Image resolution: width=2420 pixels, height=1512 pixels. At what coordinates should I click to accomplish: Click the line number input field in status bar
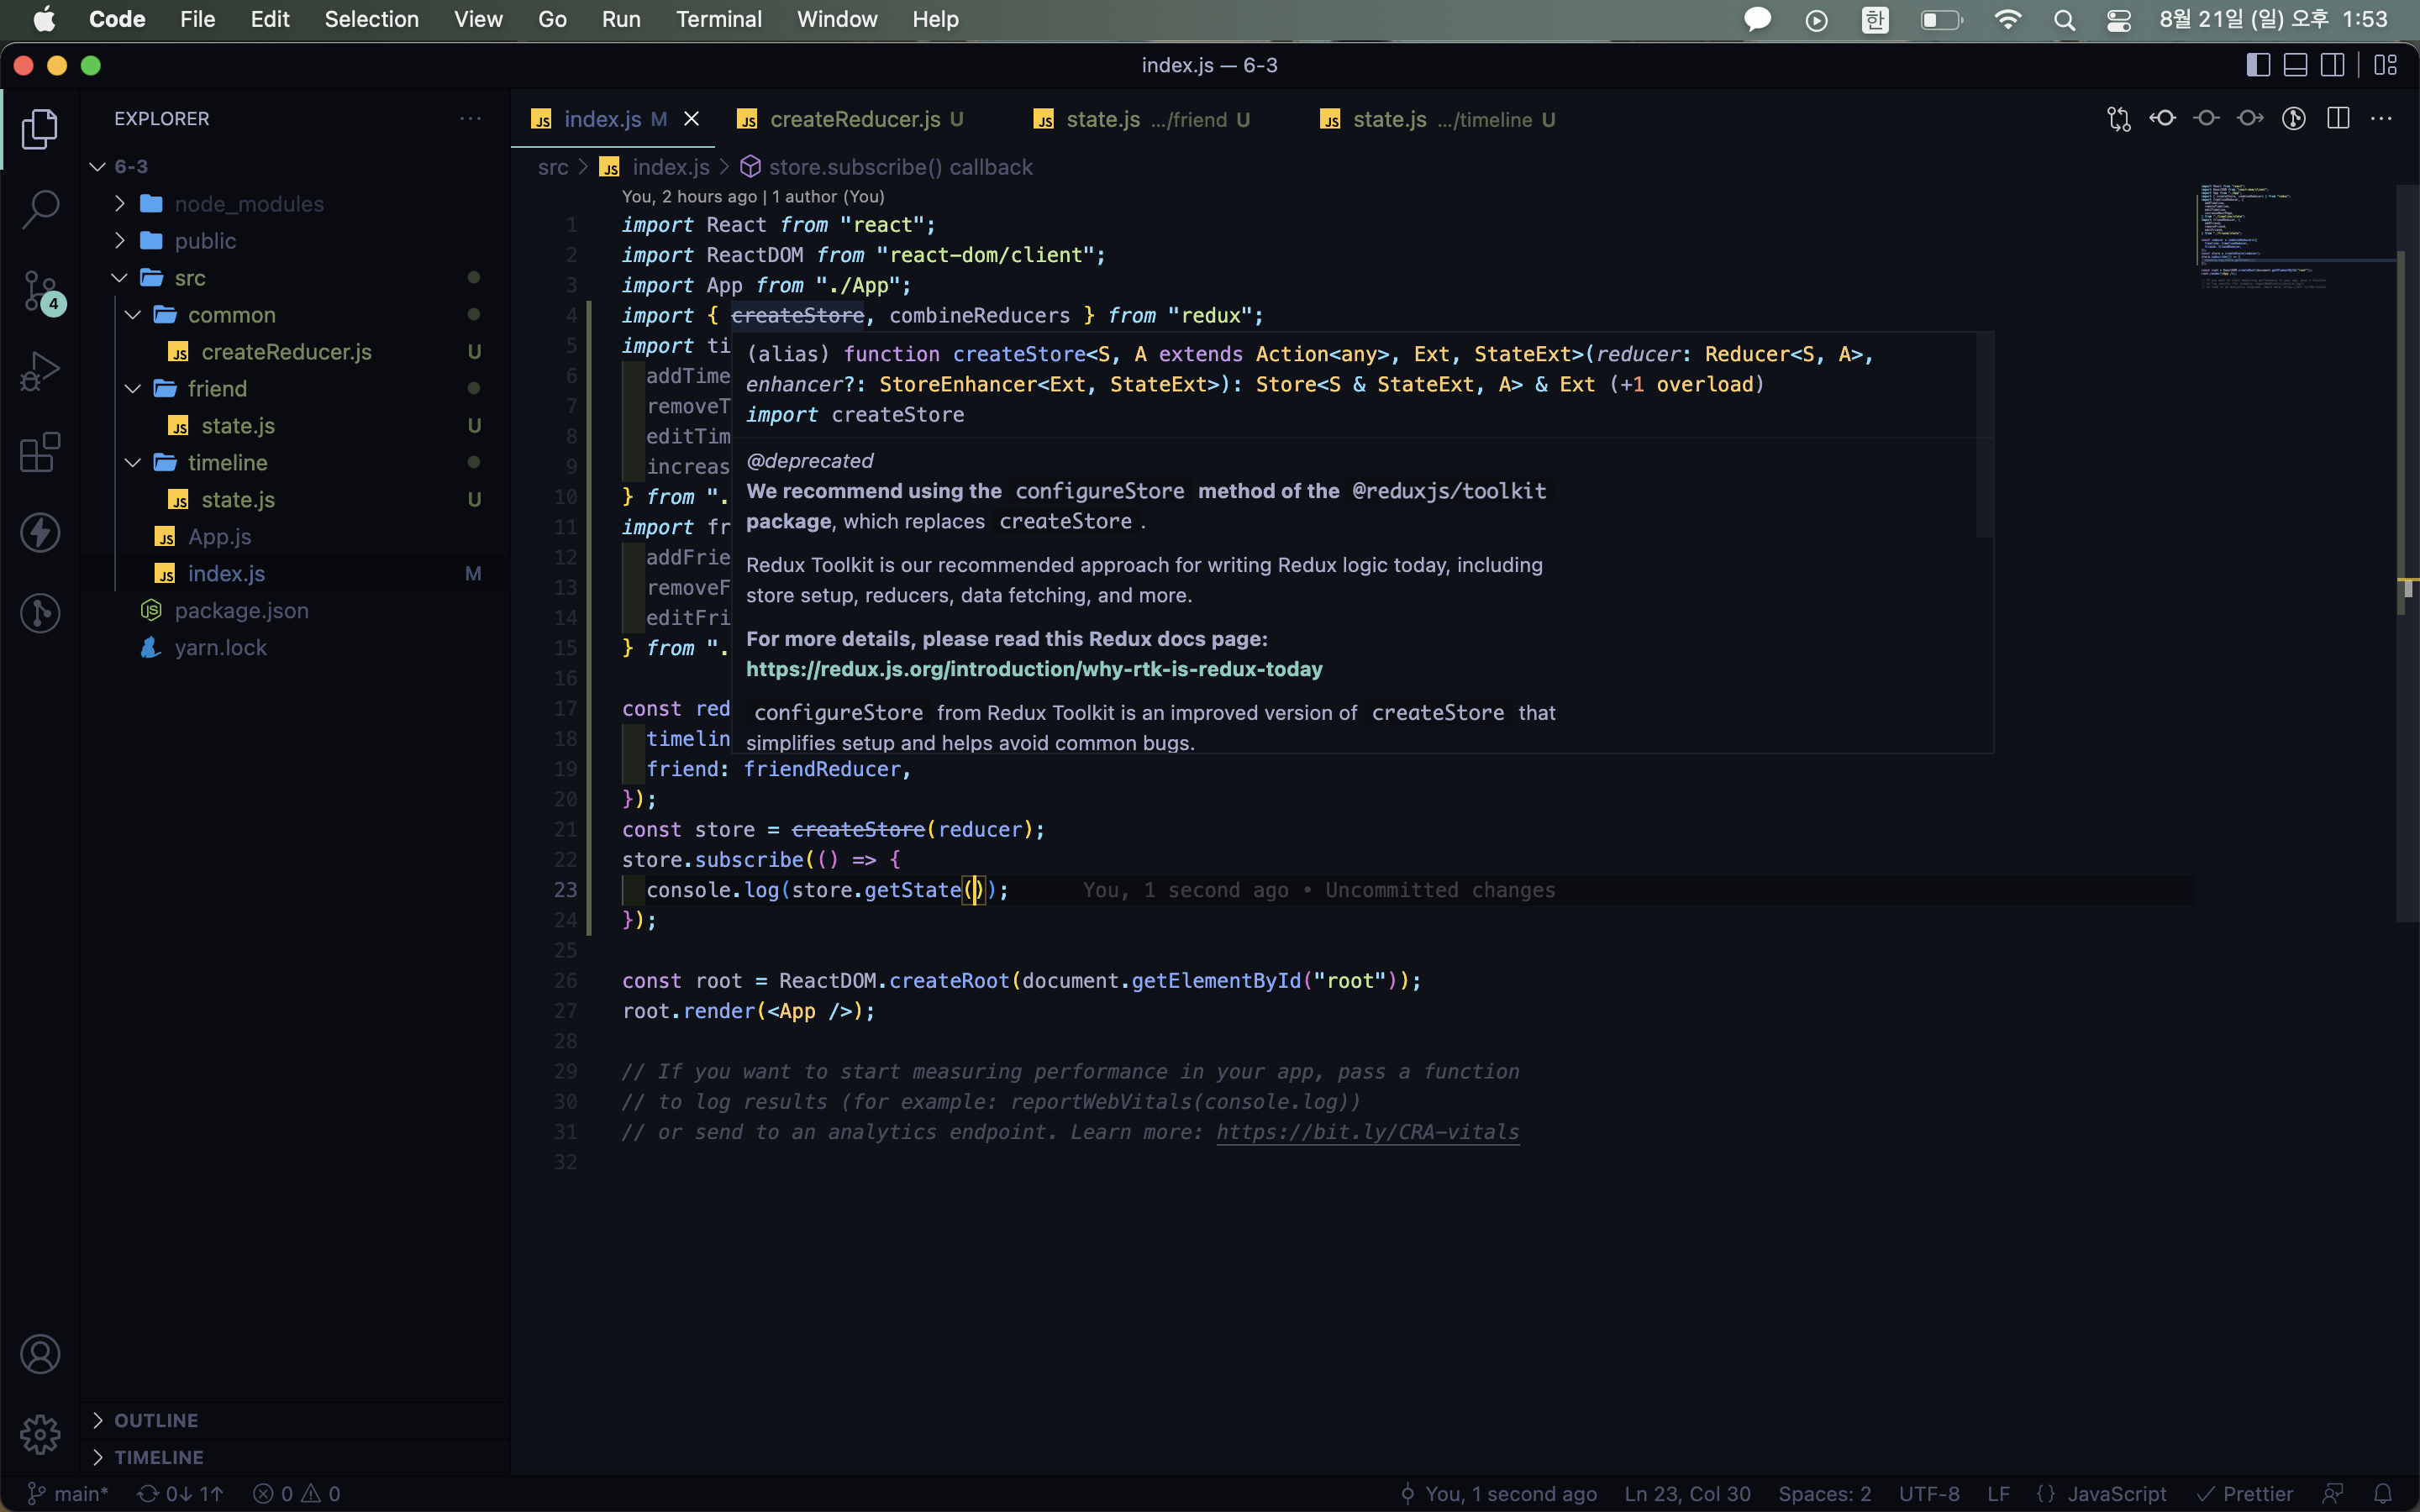tap(1686, 1493)
